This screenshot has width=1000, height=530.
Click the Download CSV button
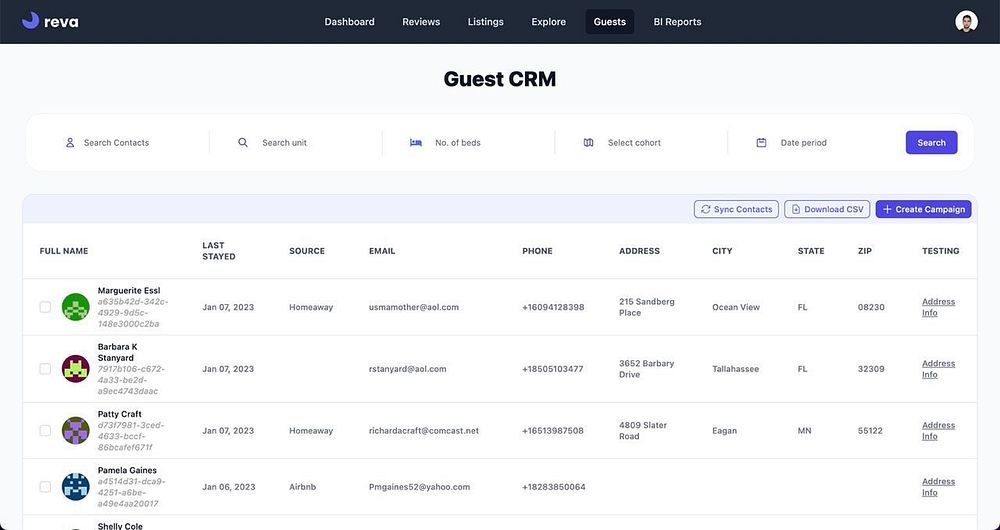coord(827,209)
